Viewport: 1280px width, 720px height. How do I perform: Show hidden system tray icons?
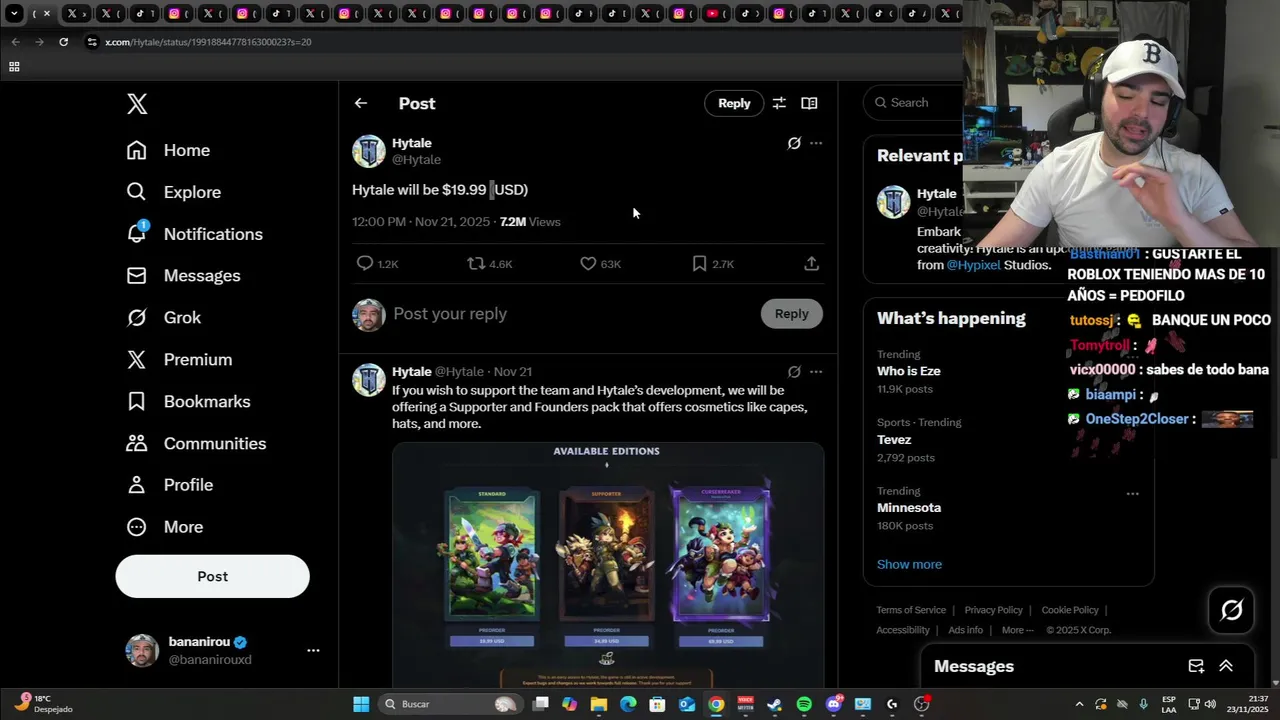[x=1080, y=704]
